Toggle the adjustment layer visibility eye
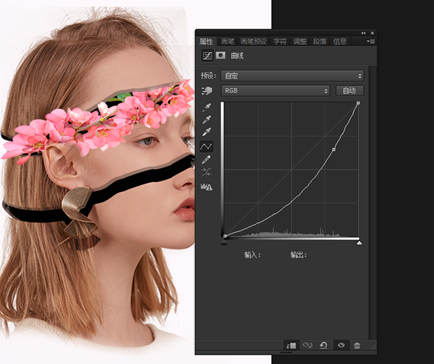The image size is (434, 364). (x=341, y=345)
